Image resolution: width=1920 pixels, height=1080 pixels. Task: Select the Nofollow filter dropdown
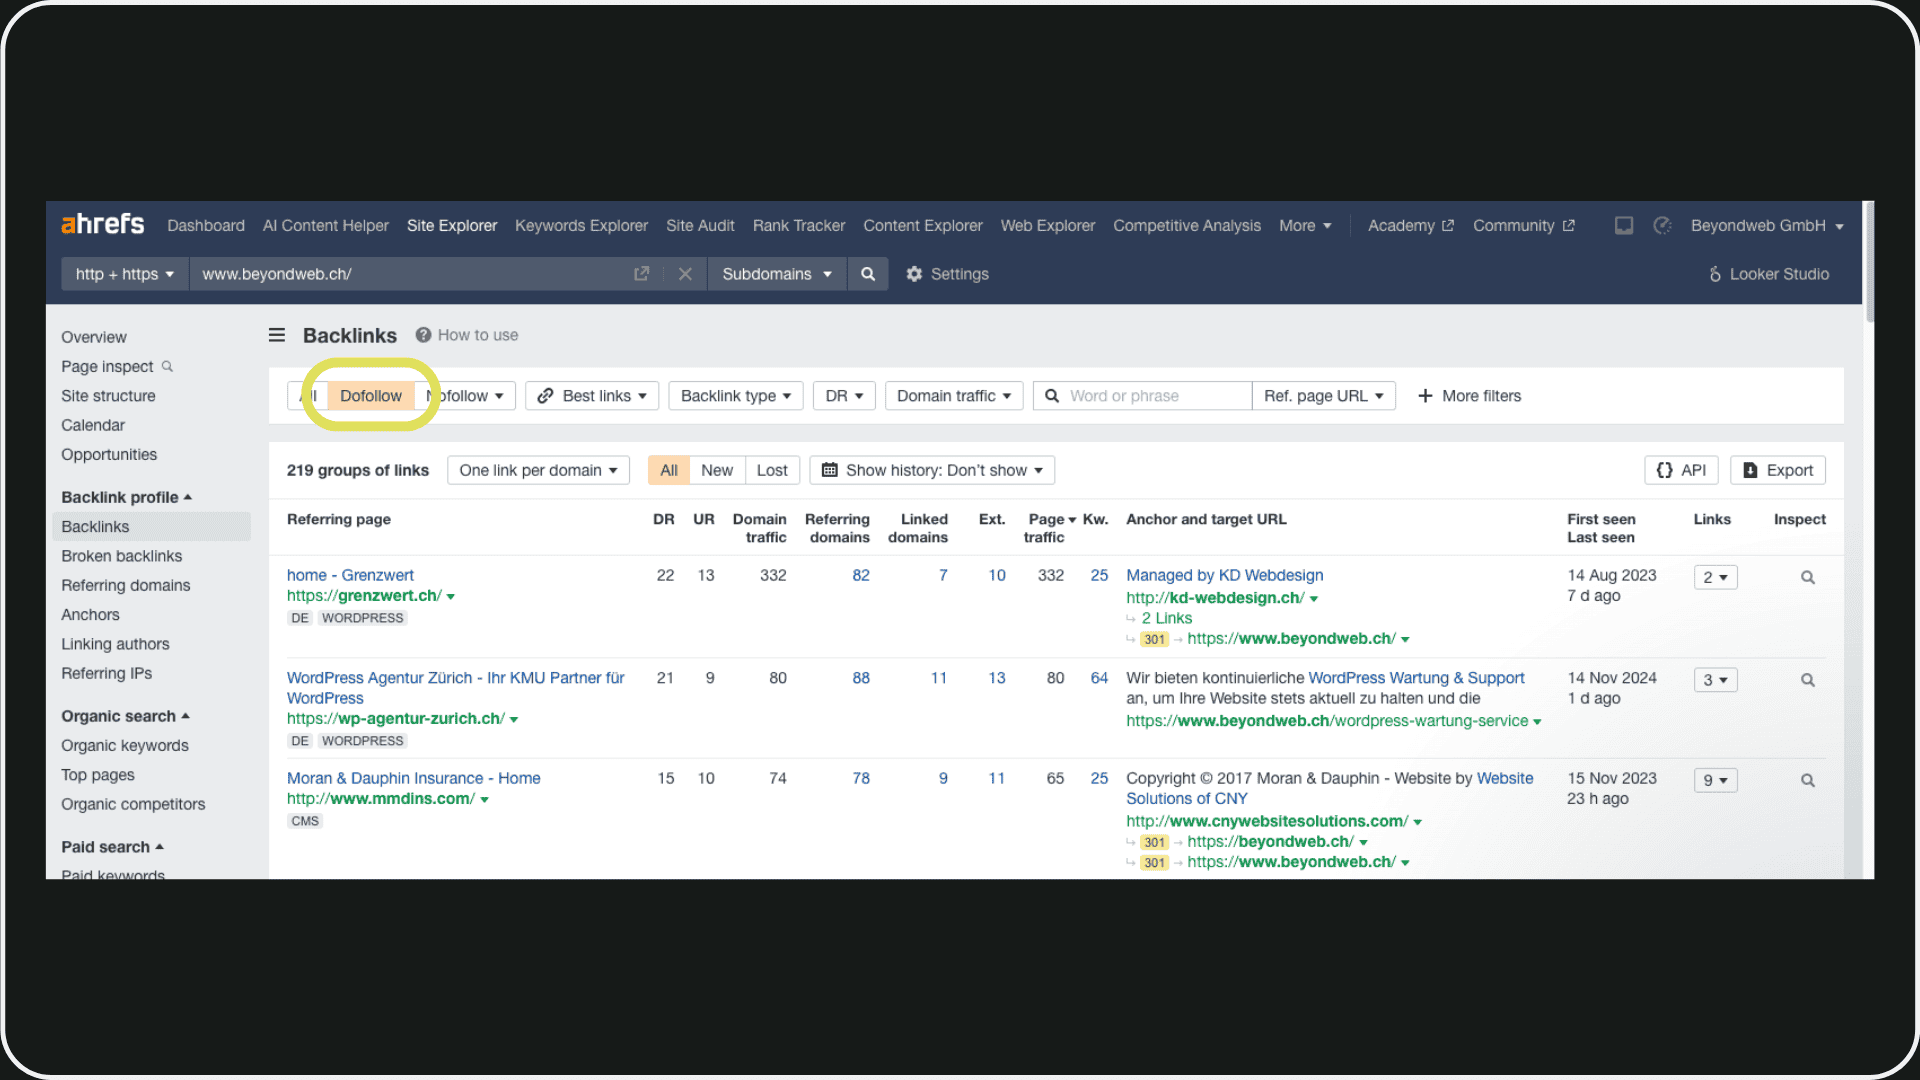point(465,396)
